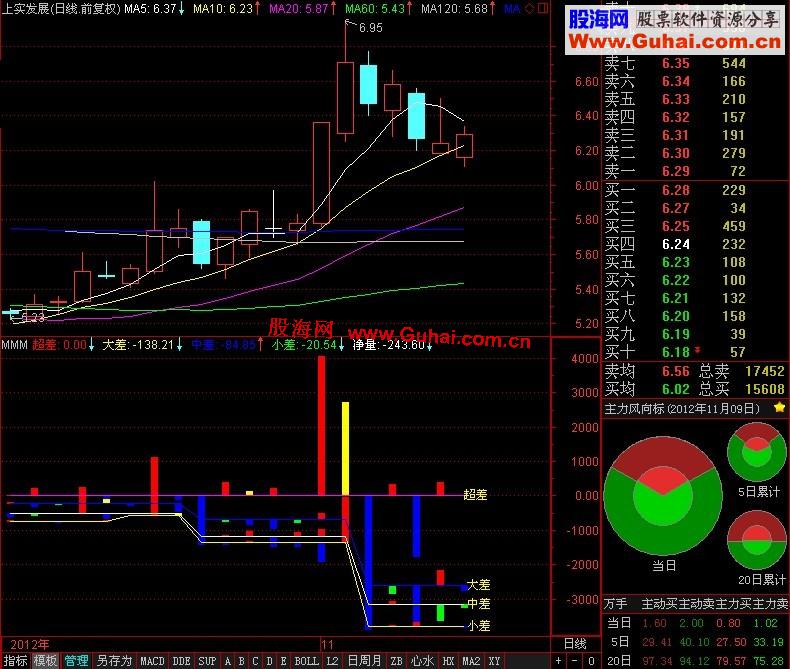This screenshot has width=790, height=669.
Task: Select template C
Action: [255, 661]
